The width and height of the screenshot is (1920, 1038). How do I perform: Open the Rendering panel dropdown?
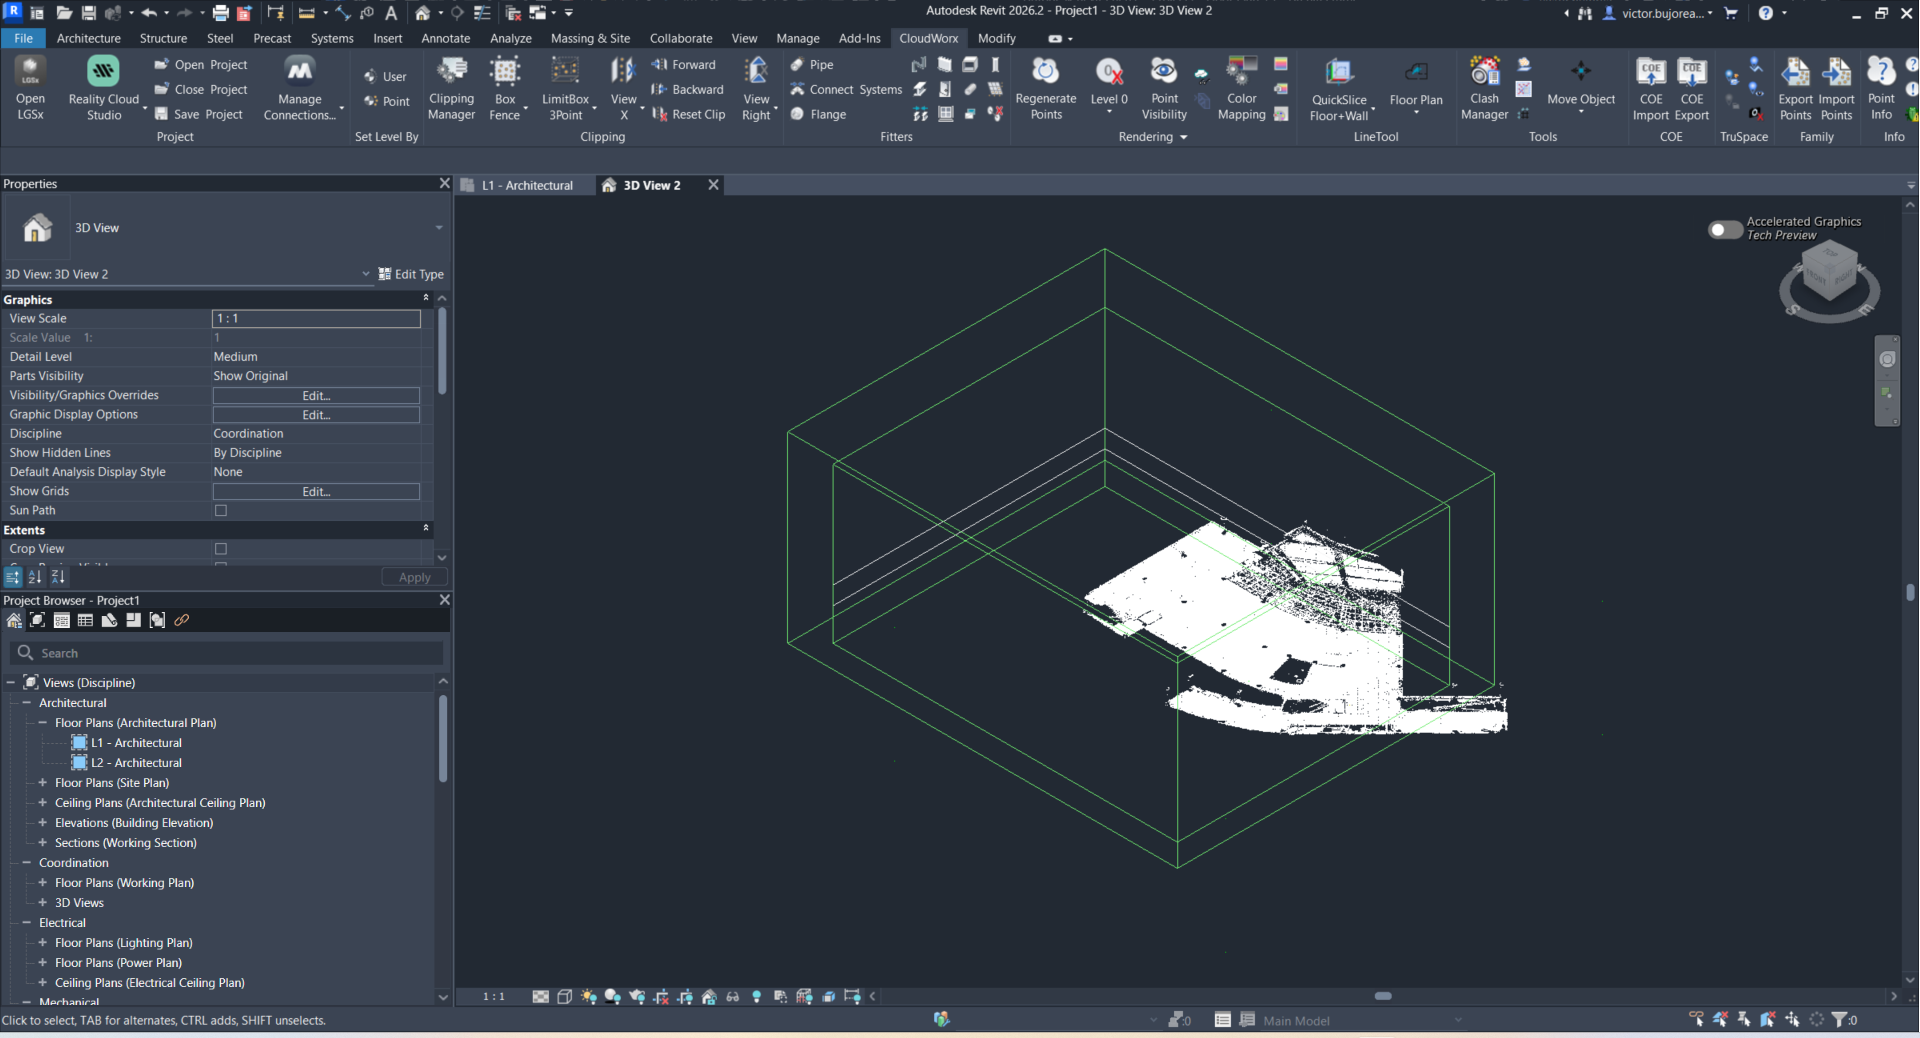[1183, 137]
